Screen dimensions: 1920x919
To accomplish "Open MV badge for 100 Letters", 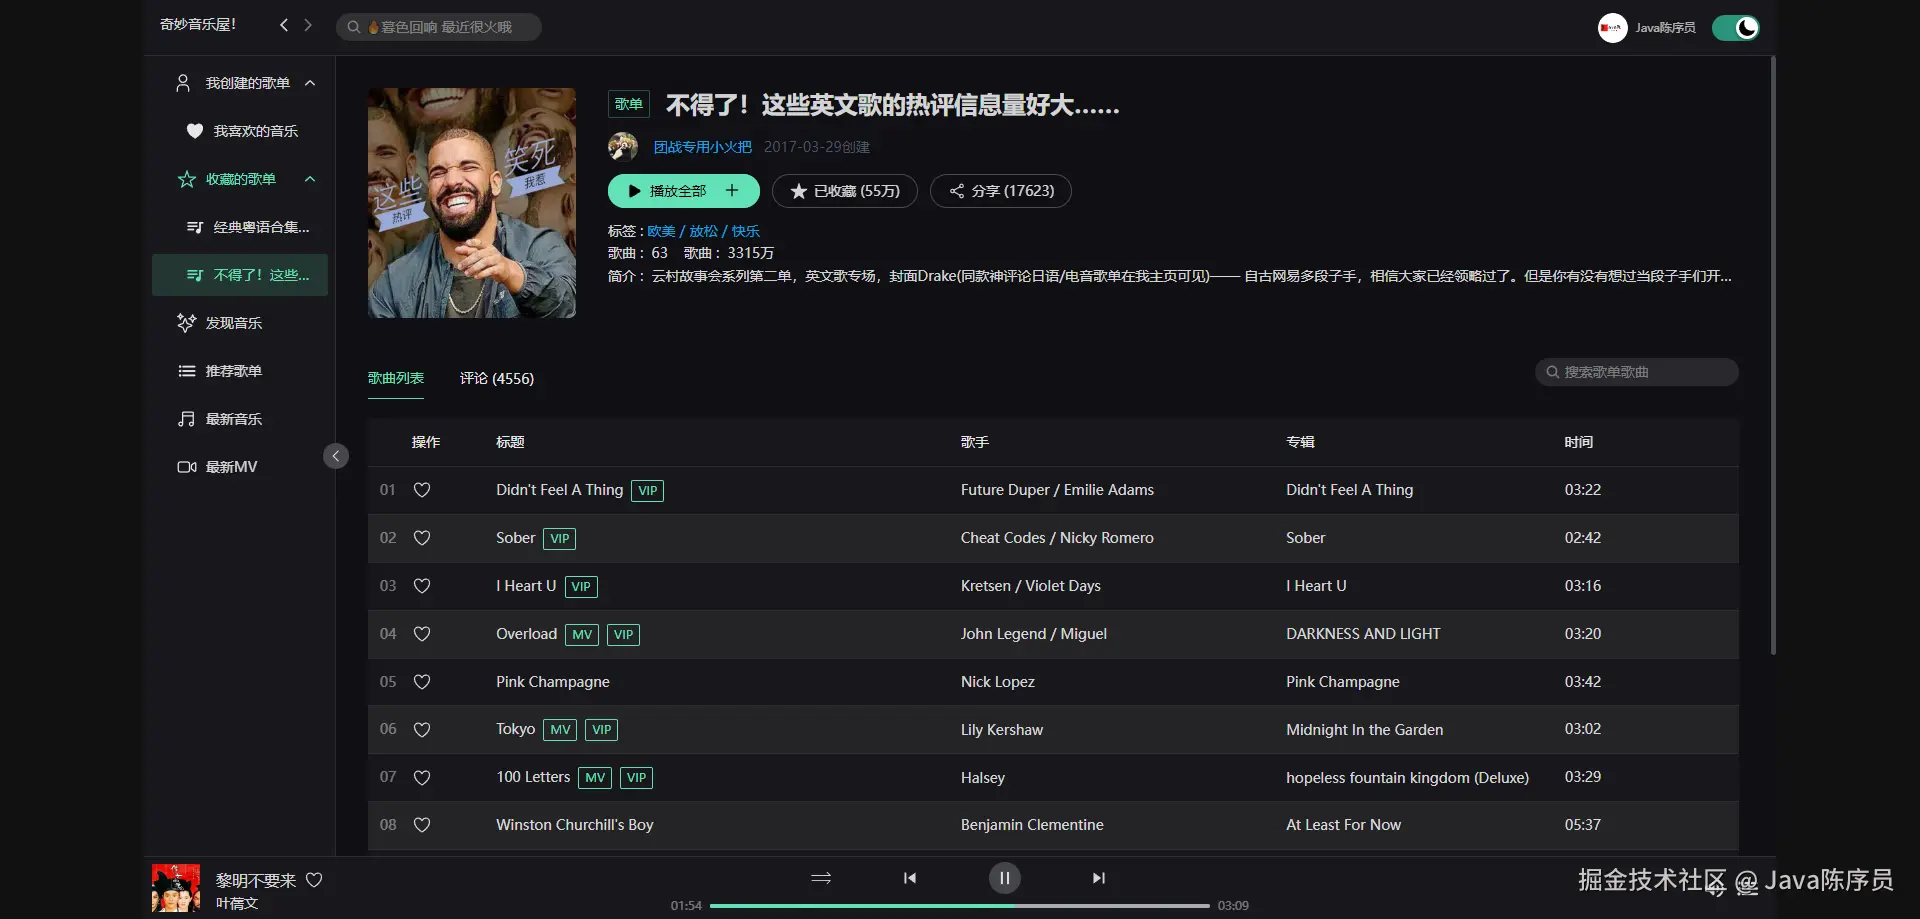I will [x=595, y=778].
